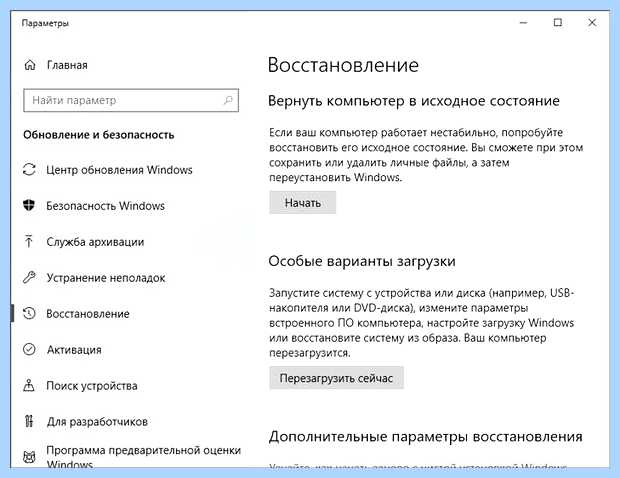
Task: Open Программа предварительной оценки Windows
Action: click(144, 457)
